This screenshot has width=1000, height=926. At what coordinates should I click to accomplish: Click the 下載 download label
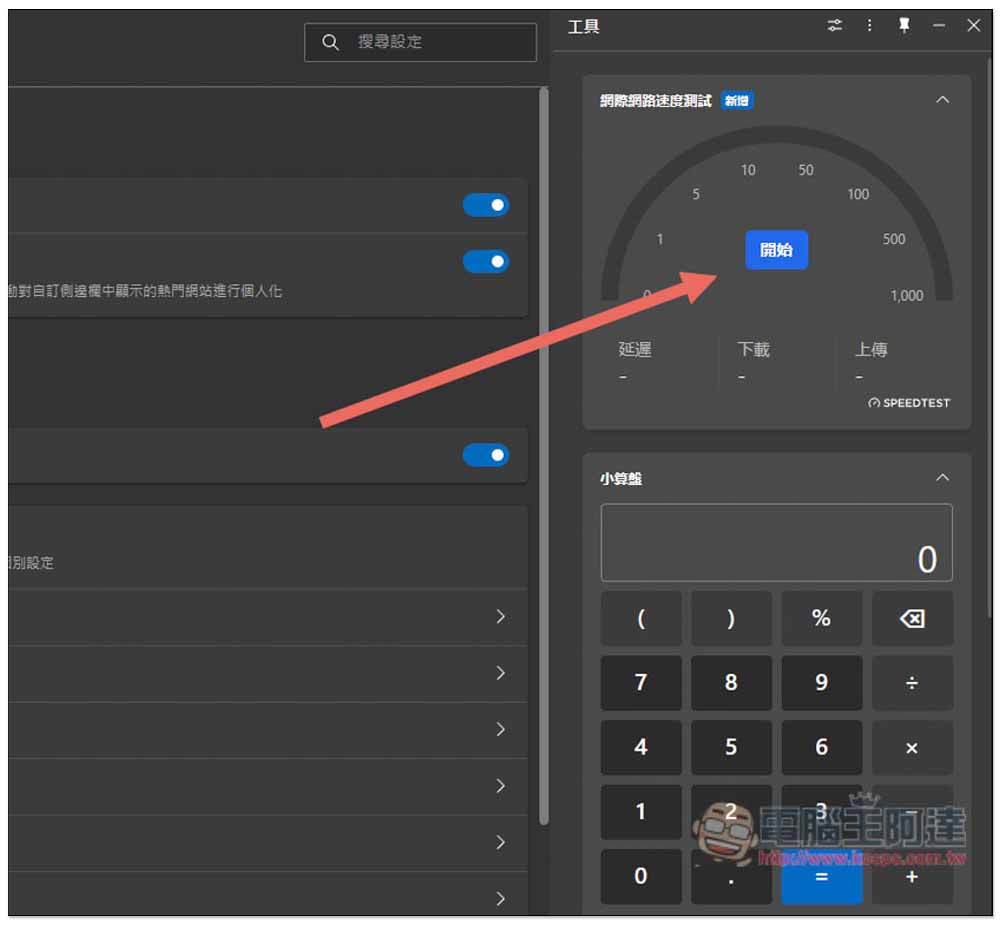click(753, 349)
